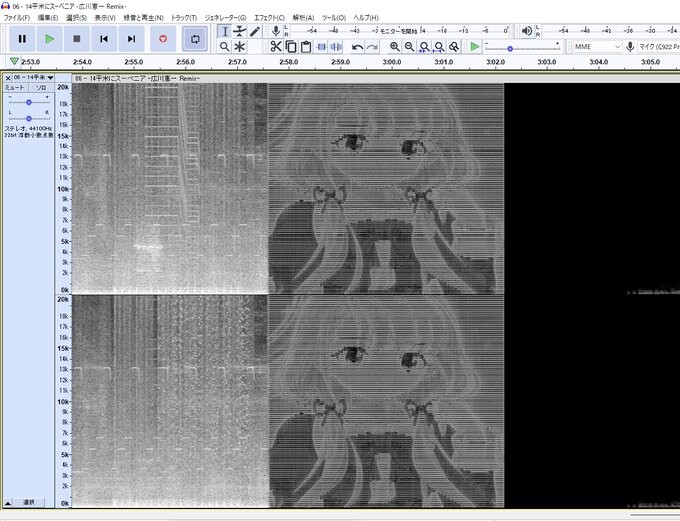680x521 pixels.
Task: Skip to start of the track
Action: [x=104, y=39]
